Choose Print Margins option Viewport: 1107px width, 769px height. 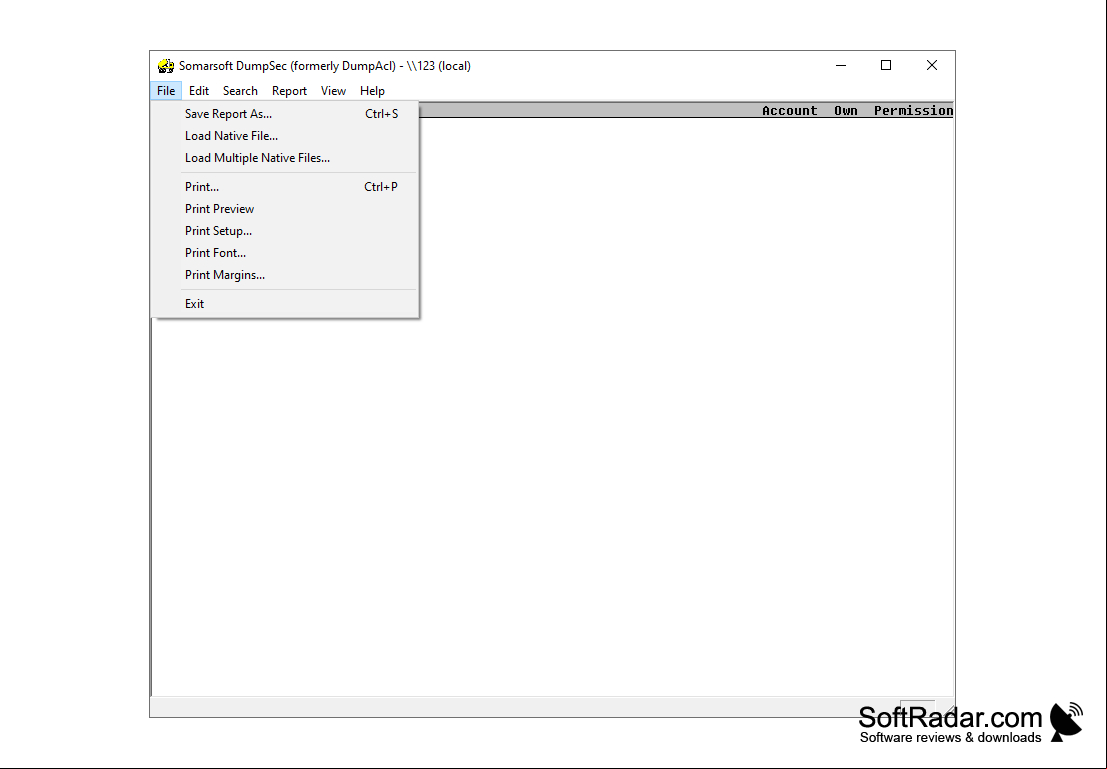285,275
